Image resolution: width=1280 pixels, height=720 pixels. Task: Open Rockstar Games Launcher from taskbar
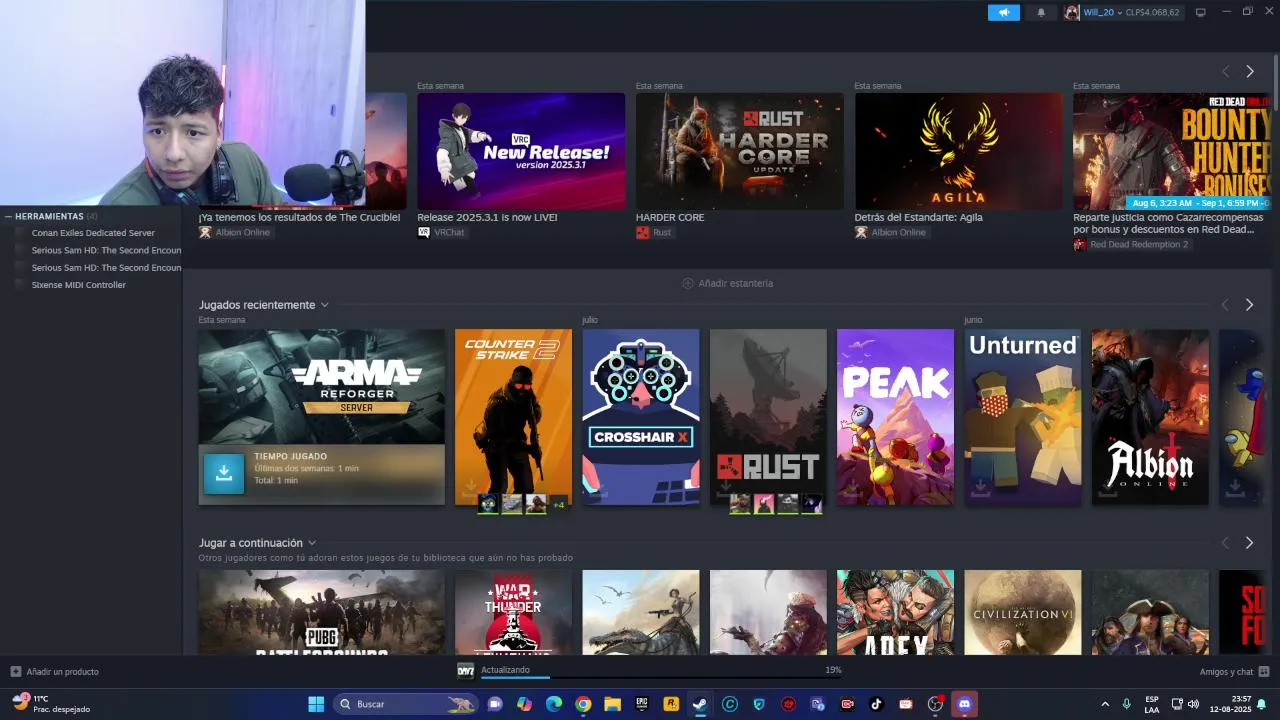671,704
